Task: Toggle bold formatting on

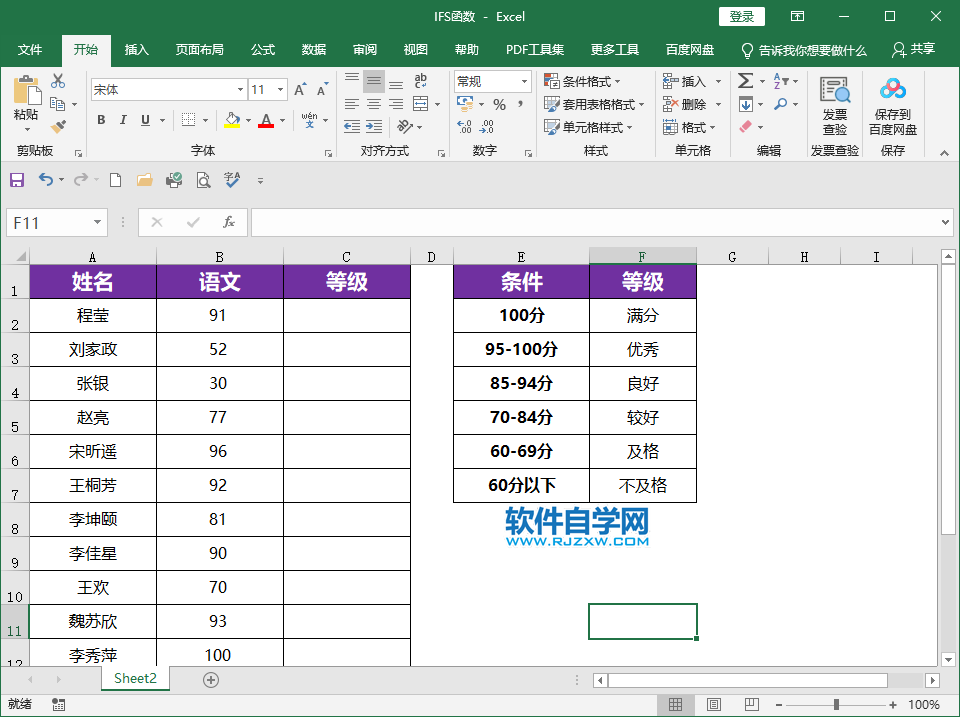Action: pos(101,119)
